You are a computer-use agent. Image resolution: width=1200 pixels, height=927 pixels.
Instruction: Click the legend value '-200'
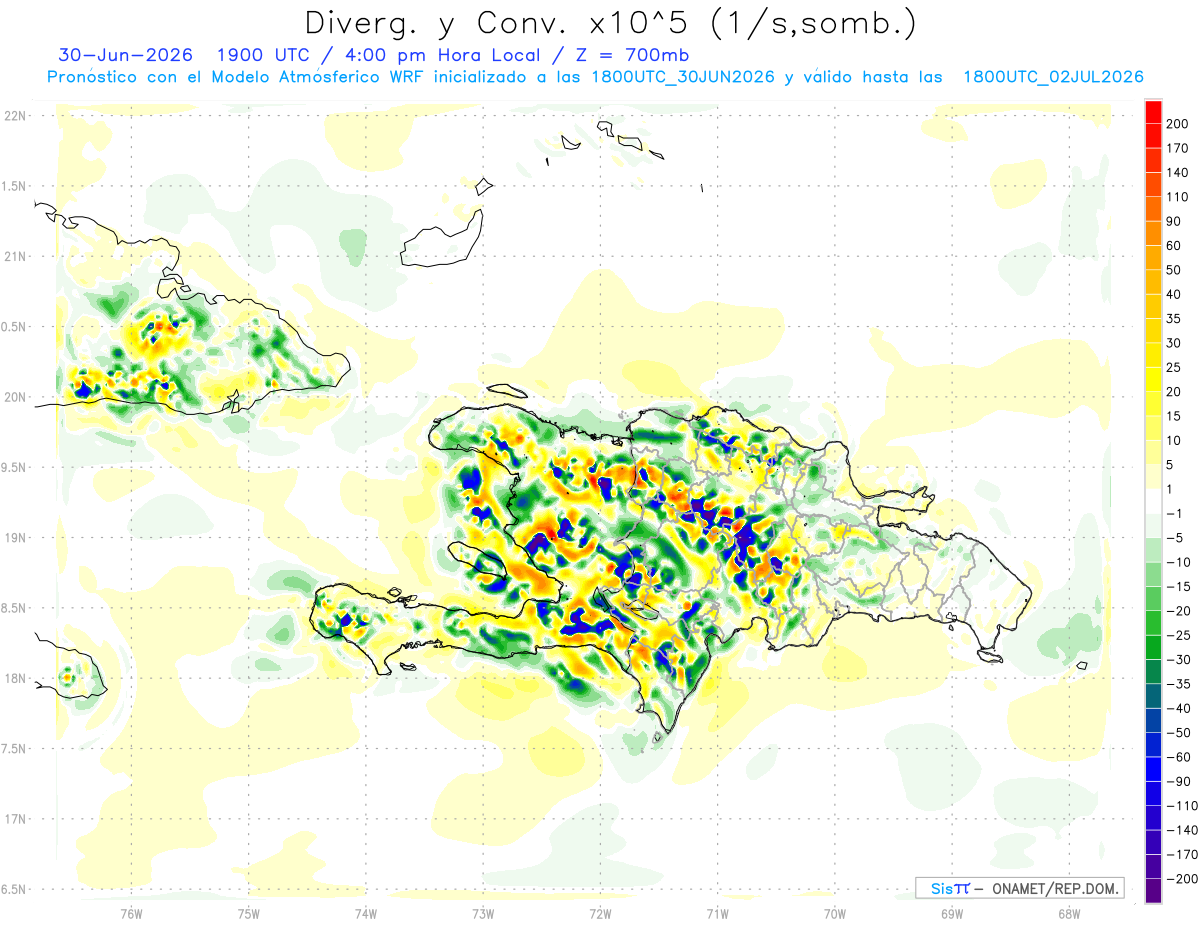coord(1183,879)
